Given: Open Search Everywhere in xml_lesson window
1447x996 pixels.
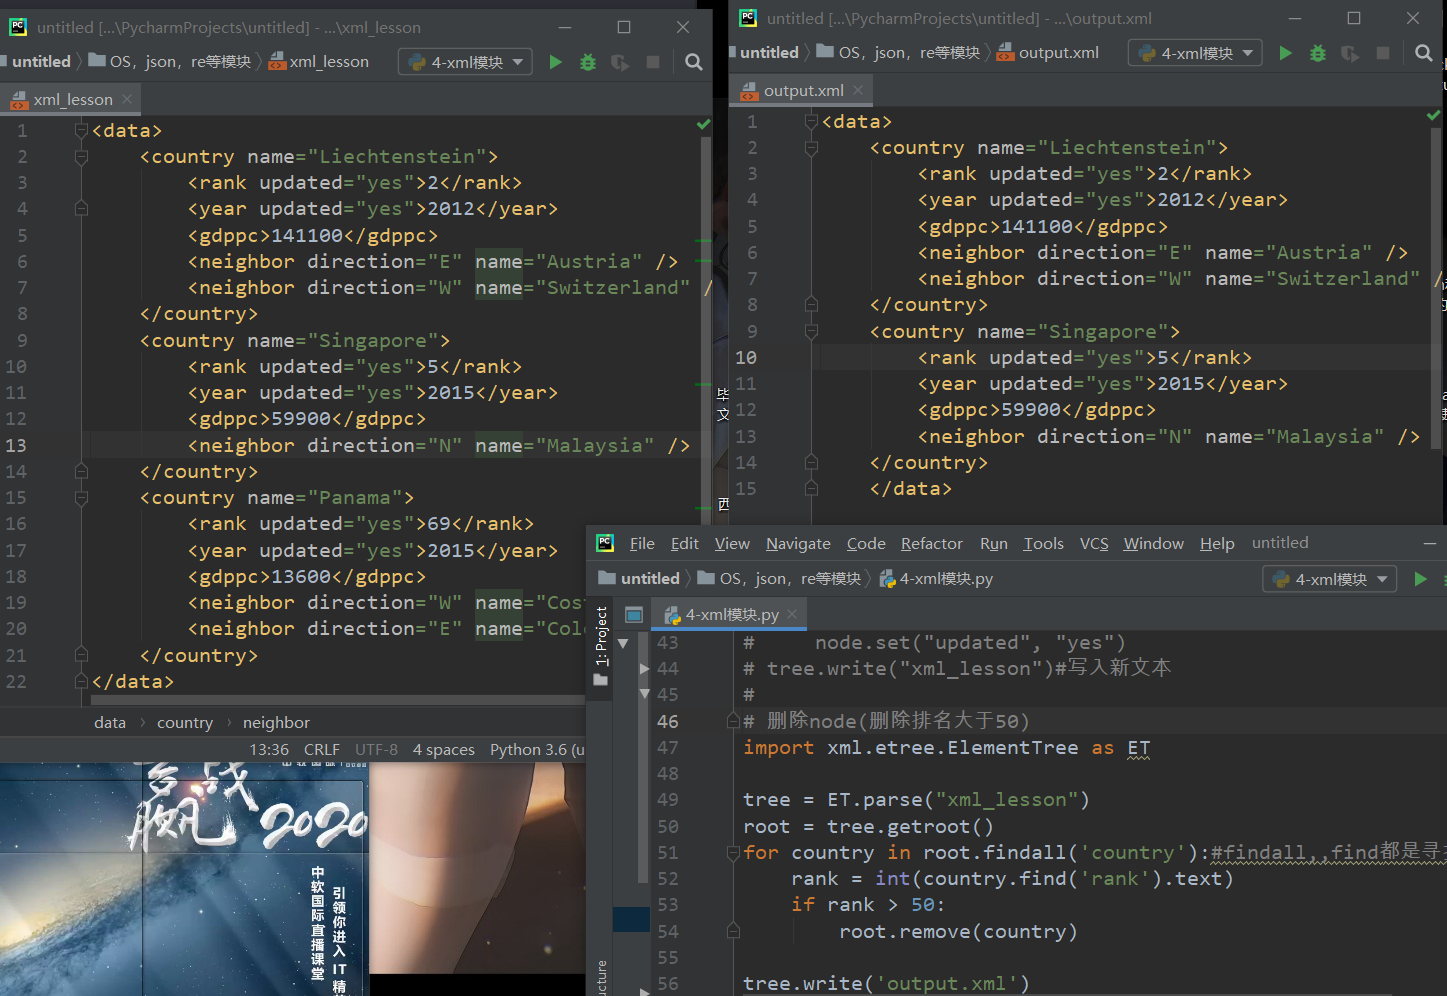Looking at the screenshot, I should [693, 62].
